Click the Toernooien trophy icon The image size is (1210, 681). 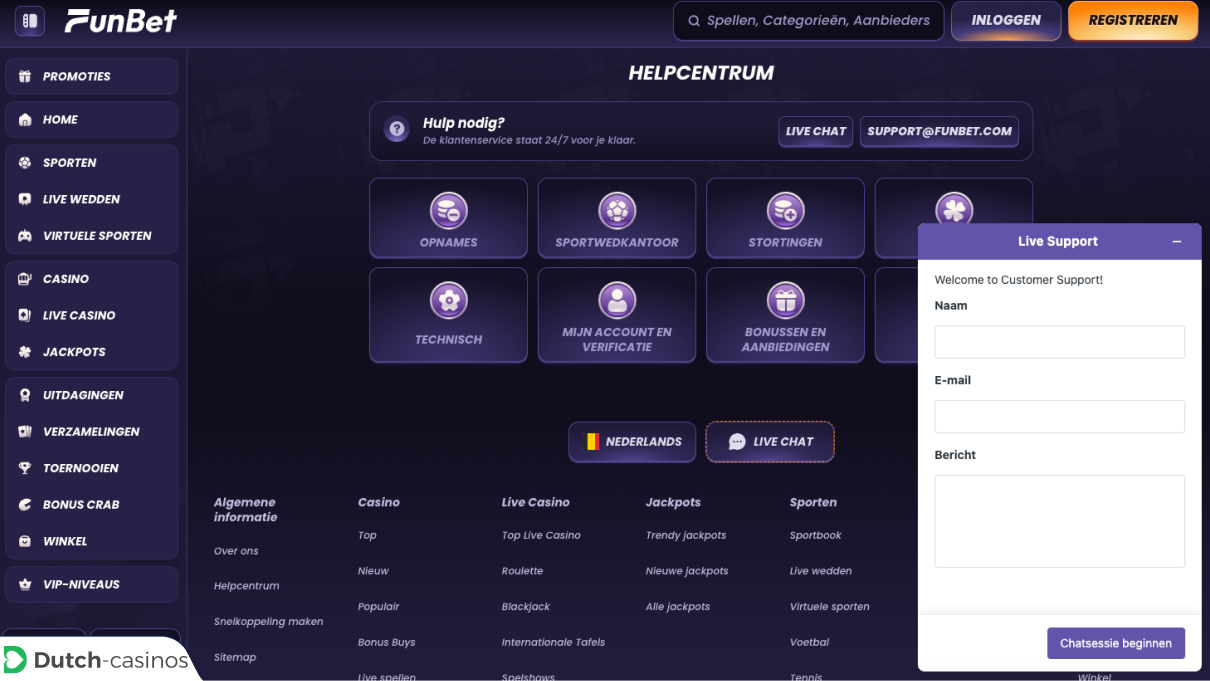[25, 468]
